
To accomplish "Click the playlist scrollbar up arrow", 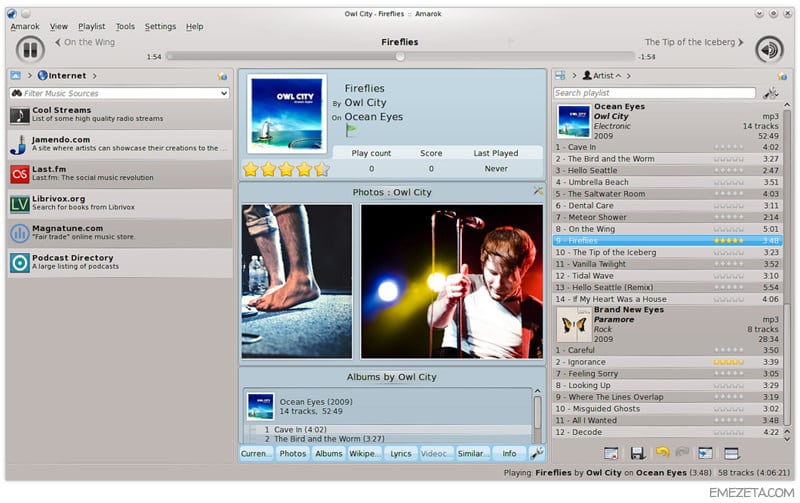I will [x=787, y=105].
